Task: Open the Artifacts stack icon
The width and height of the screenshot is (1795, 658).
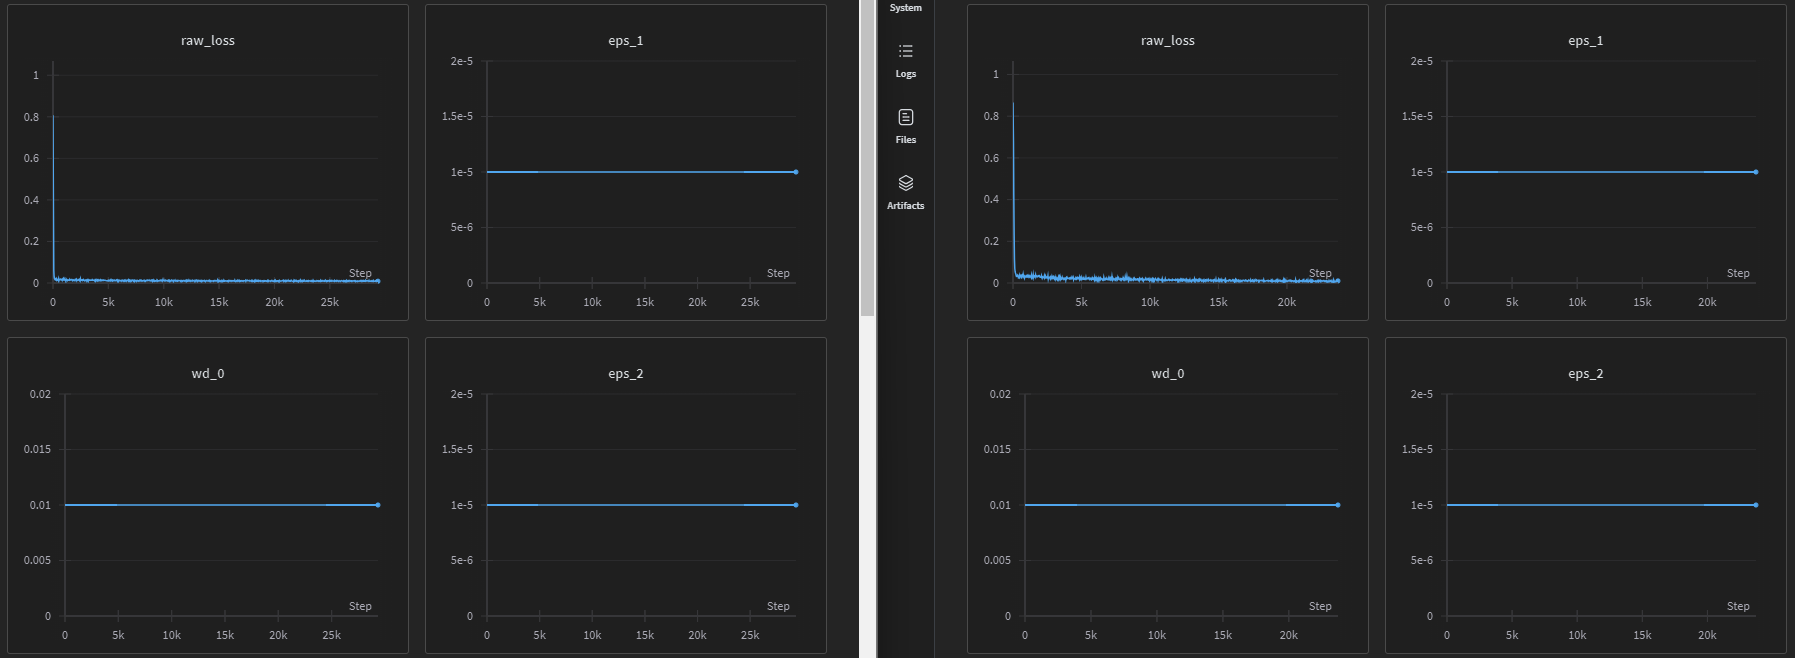Action: click(906, 183)
